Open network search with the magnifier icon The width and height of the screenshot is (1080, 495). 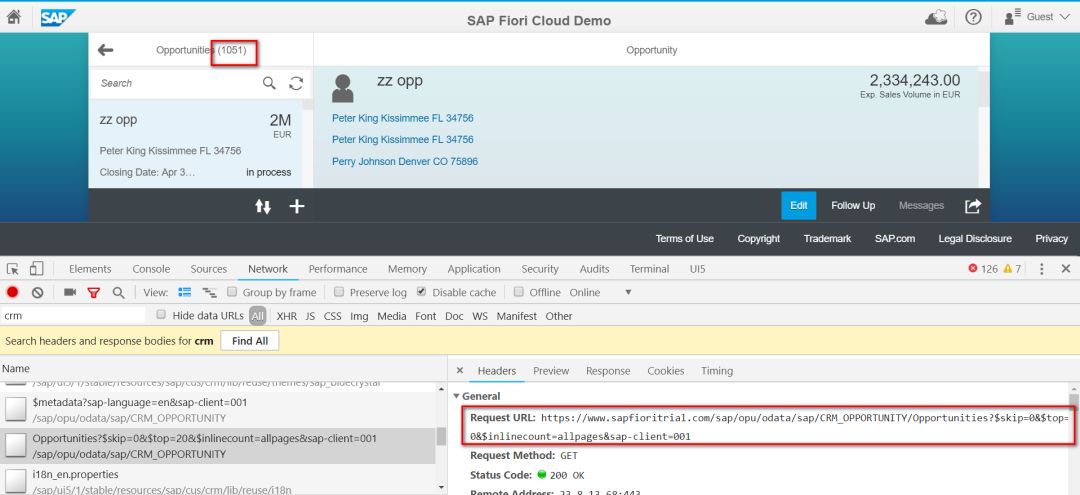pos(118,293)
